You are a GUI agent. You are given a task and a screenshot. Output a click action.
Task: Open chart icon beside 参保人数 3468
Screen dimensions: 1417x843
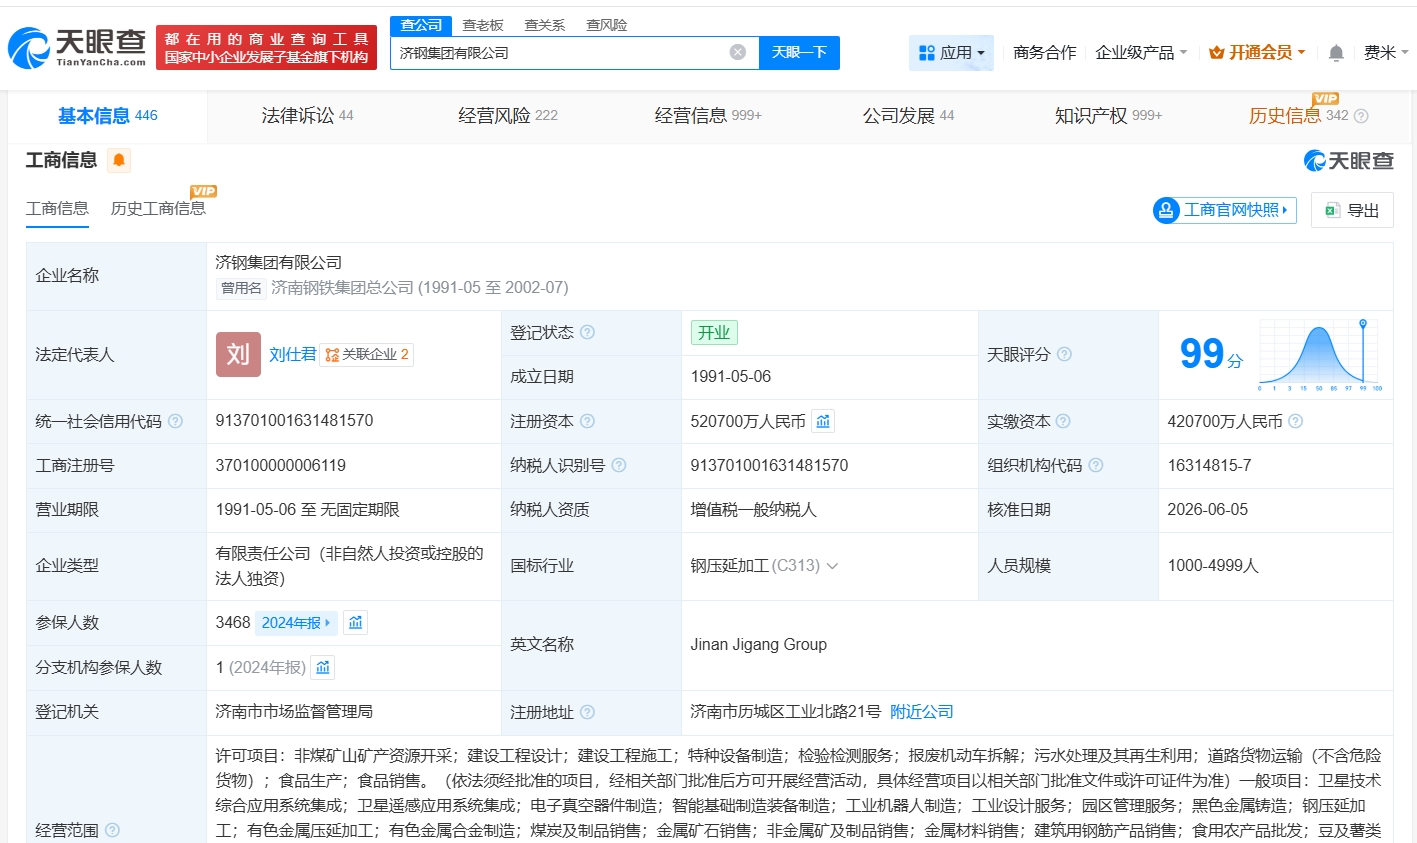tap(356, 622)
